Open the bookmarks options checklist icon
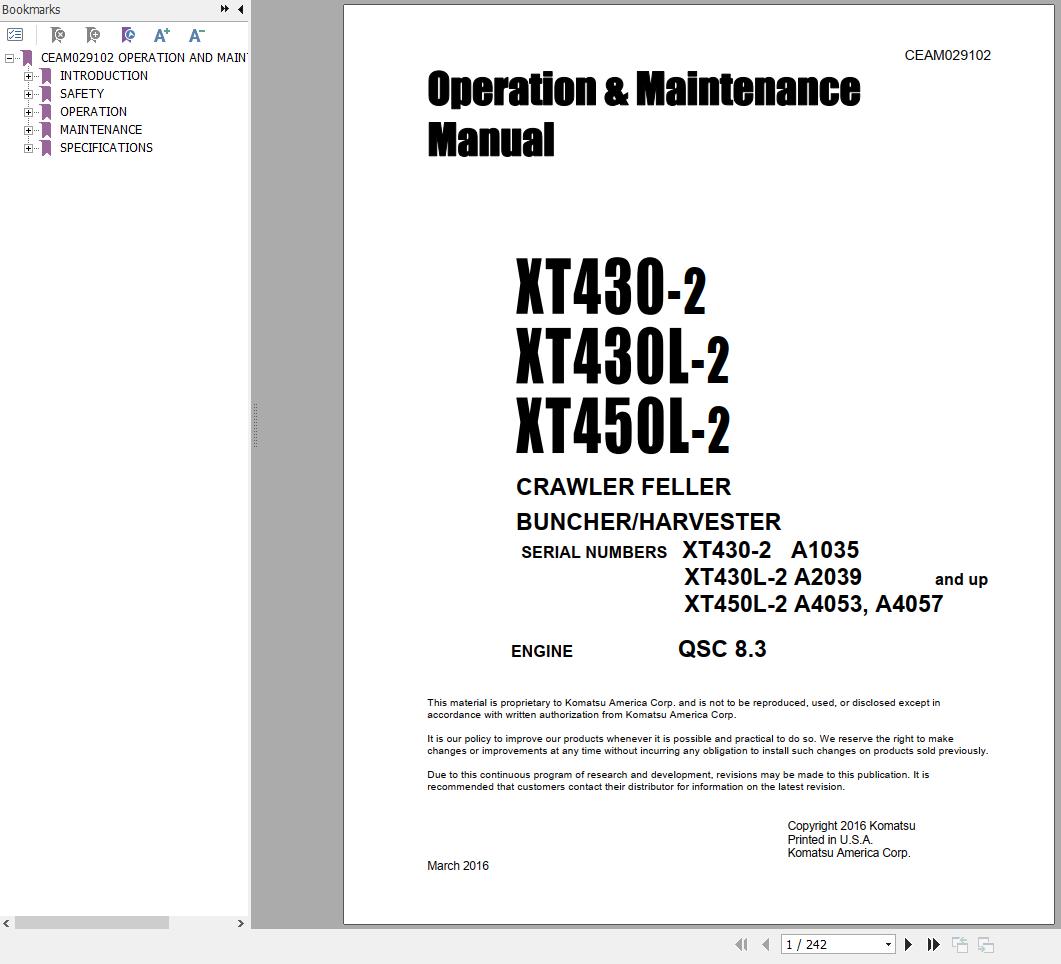Viewport: 1061px width, 964px height. (x=15, y=35)
